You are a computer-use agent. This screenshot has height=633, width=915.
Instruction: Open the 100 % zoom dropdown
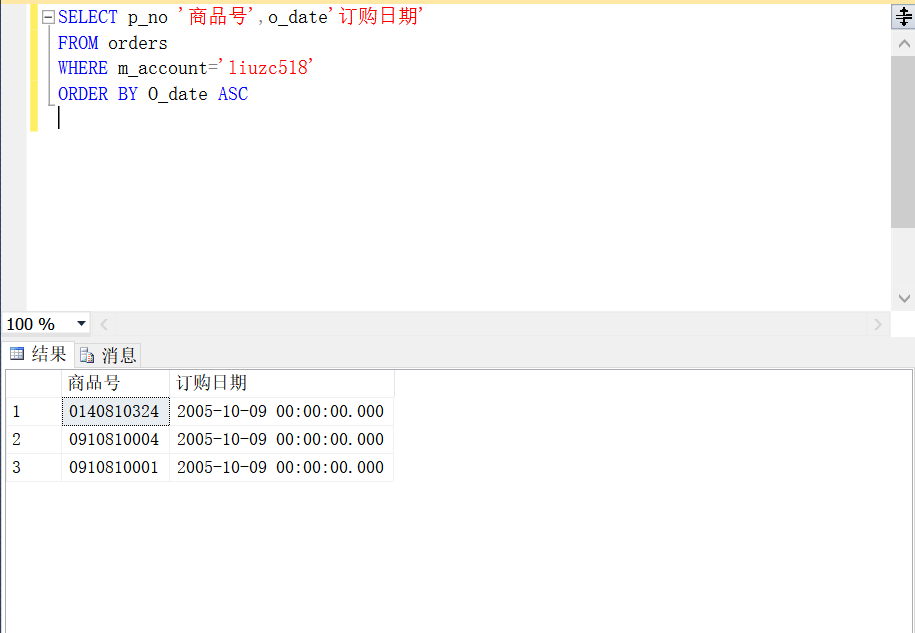81,324
